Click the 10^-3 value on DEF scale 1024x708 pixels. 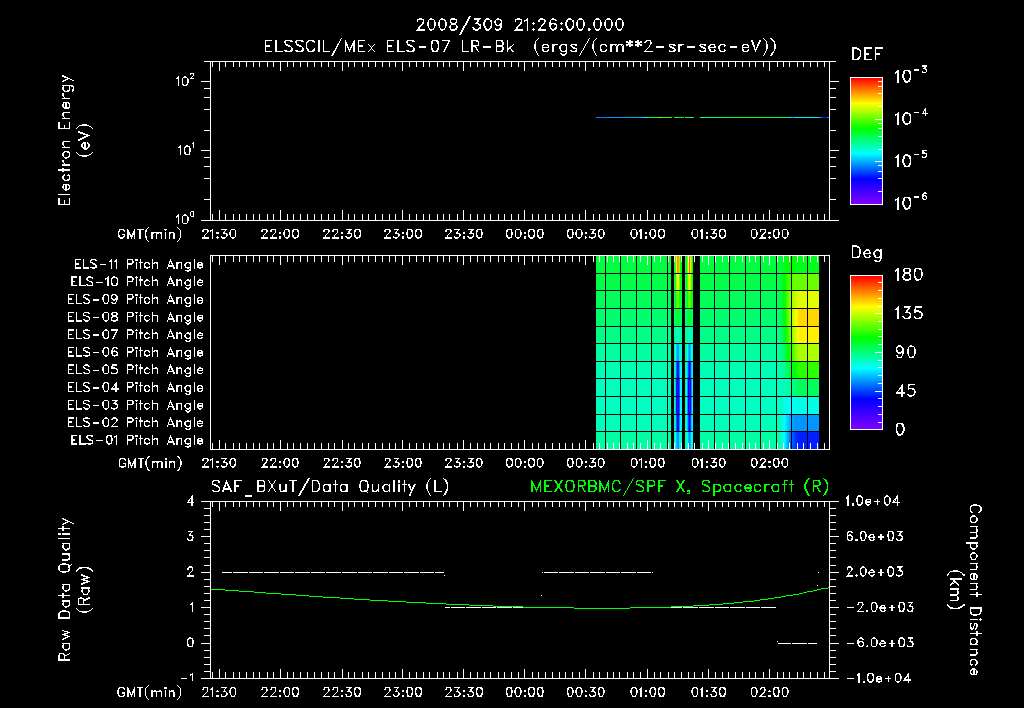[x=910, y=75]
